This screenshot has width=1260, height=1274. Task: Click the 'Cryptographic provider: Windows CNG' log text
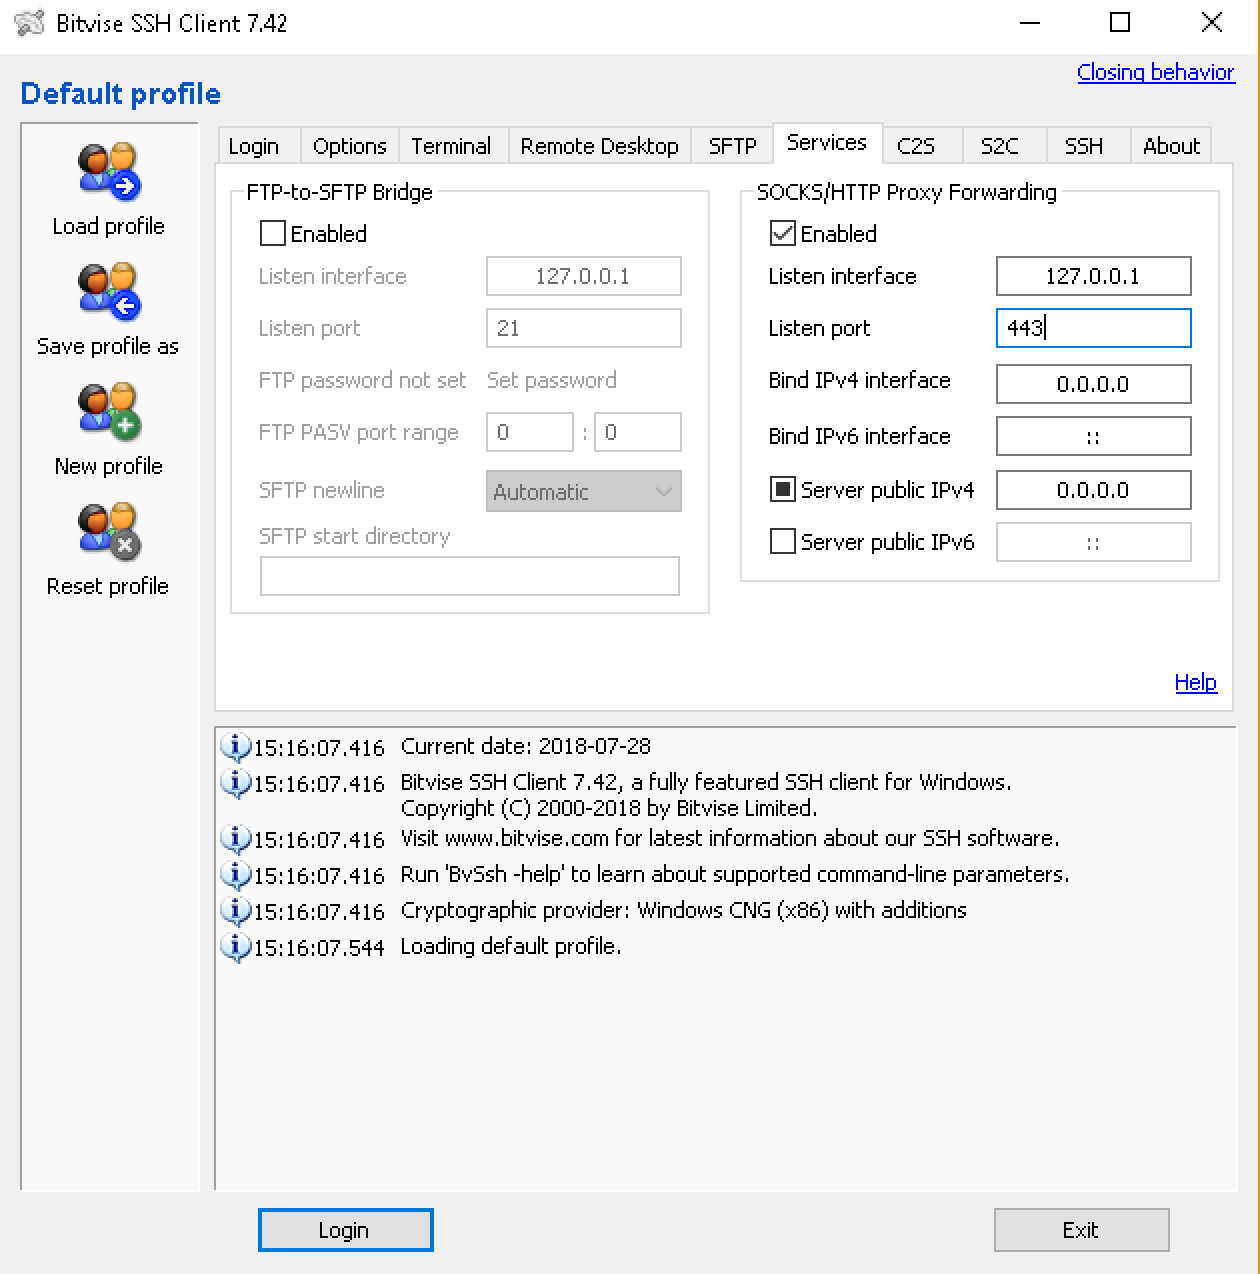point(684,910)
